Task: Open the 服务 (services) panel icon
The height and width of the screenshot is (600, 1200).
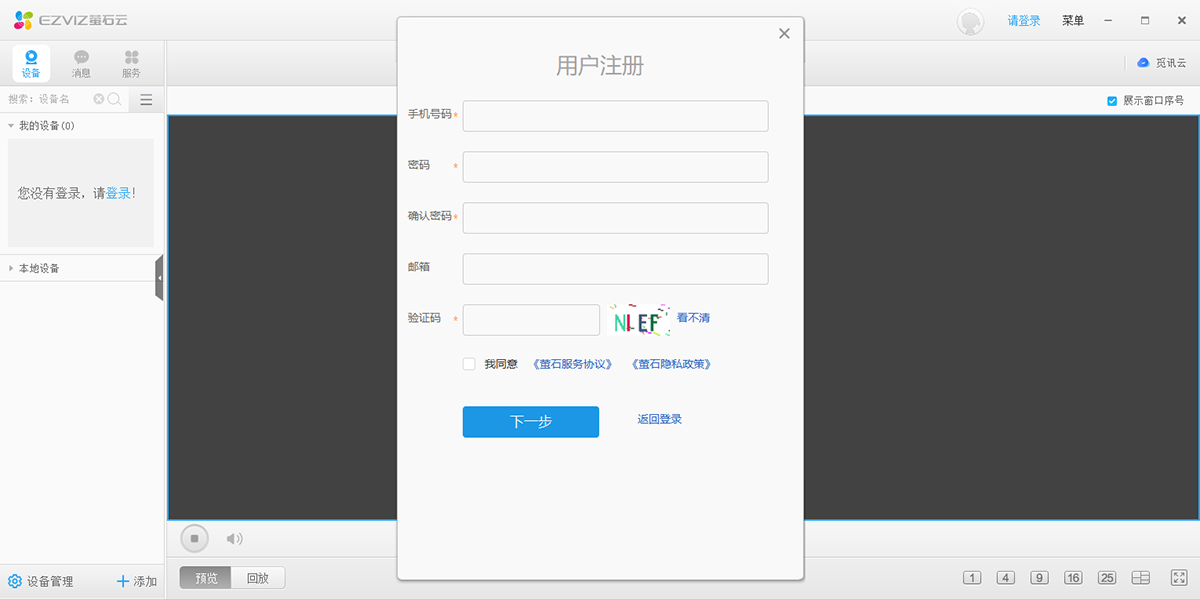Action: [130, 62]
